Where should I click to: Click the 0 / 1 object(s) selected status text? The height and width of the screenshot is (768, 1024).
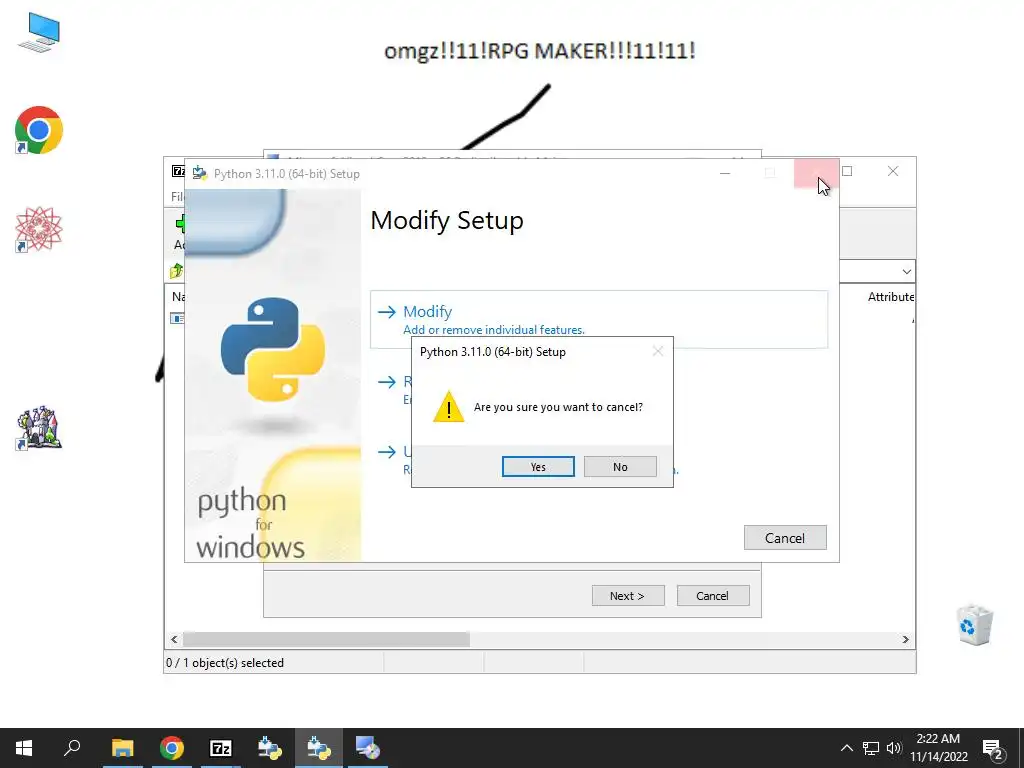tap(225, 662)
